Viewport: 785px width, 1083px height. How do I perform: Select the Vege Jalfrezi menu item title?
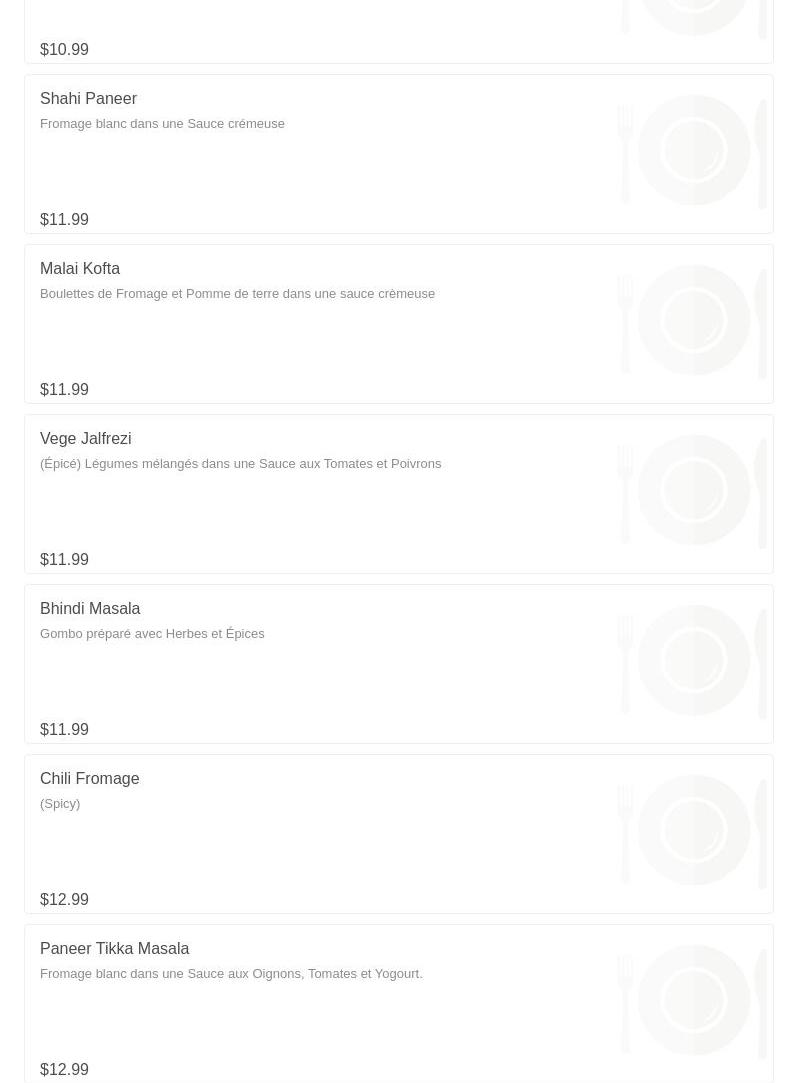(x=85, y=438)
